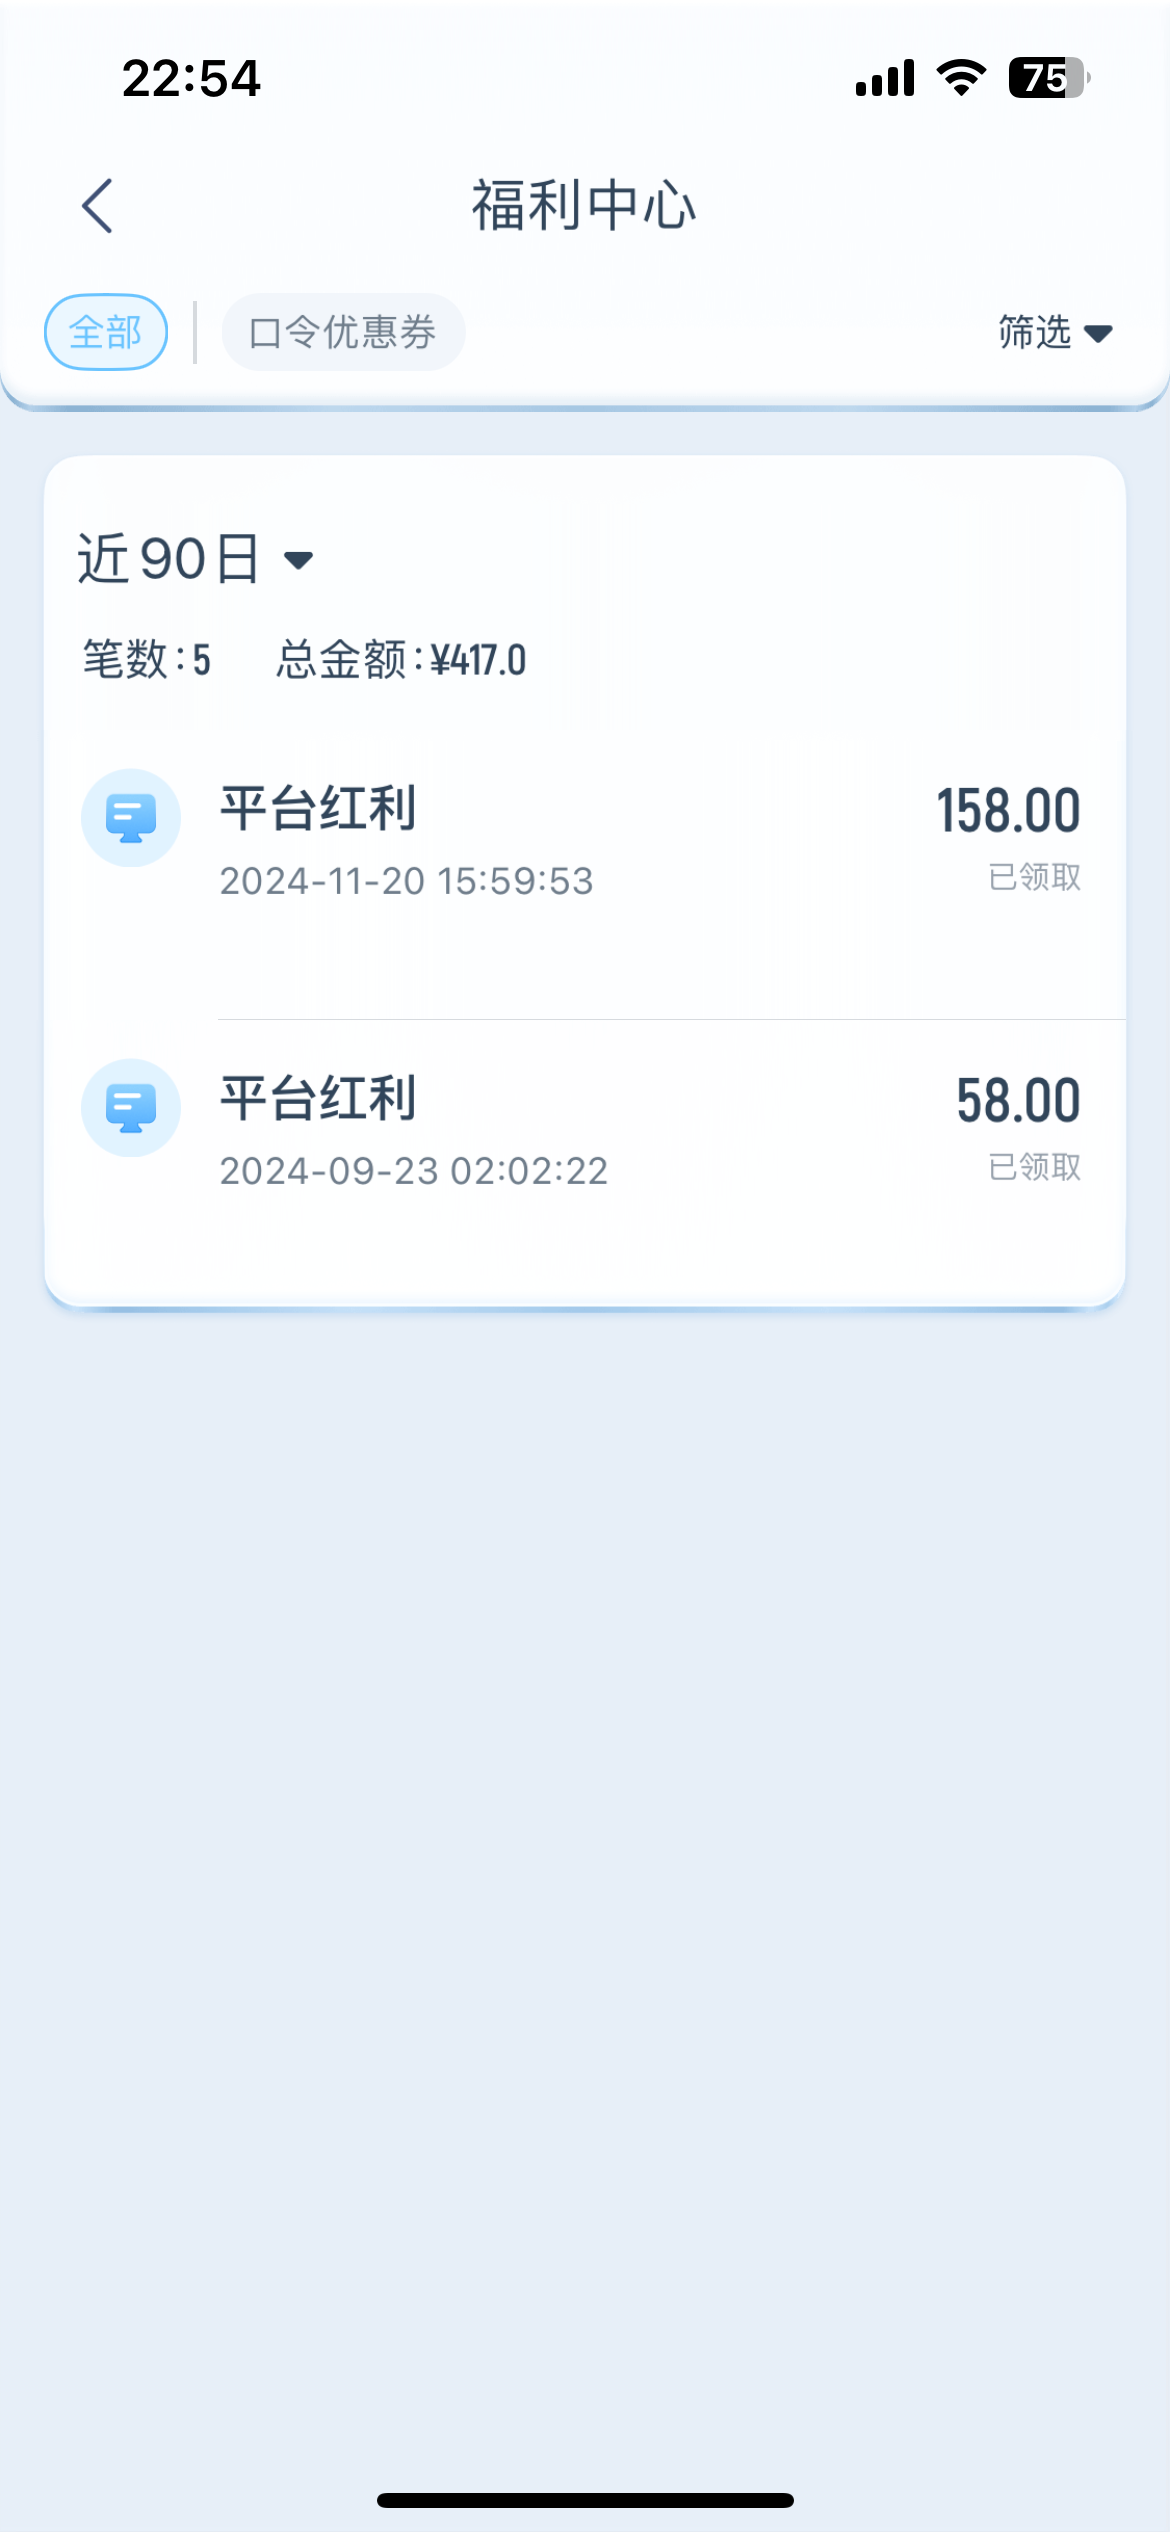The height and width of the screenshot is (2532, 1170).
Task: Tap the arrow next to 筛选
Action: pyautogui.click(x=1098, y=334)
